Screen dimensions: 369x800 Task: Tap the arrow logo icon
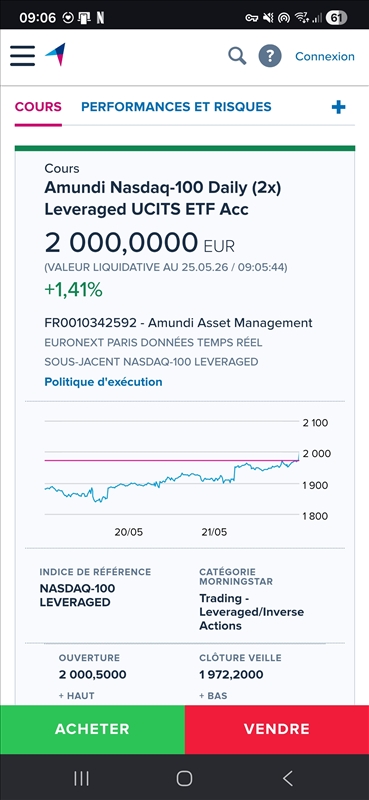click(x=56, y=55)
